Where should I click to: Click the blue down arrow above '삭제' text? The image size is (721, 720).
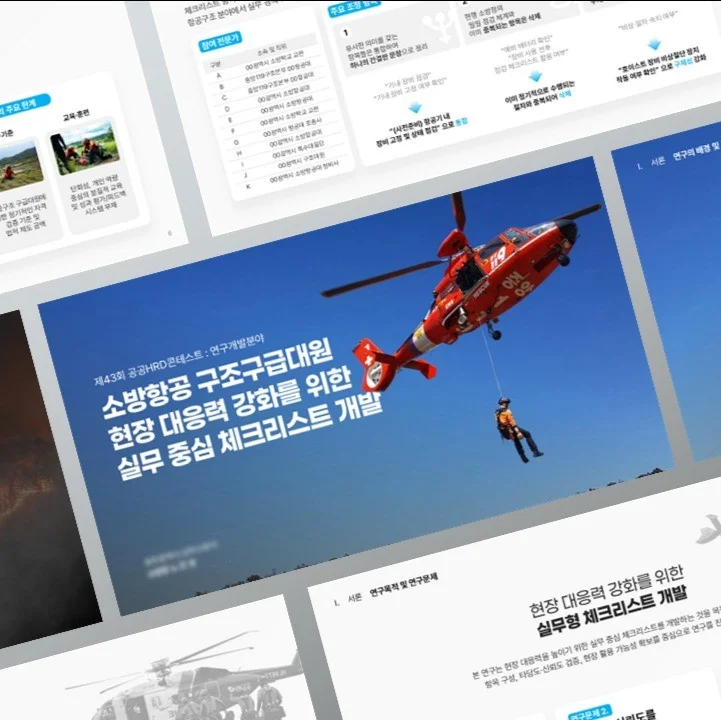535,76
